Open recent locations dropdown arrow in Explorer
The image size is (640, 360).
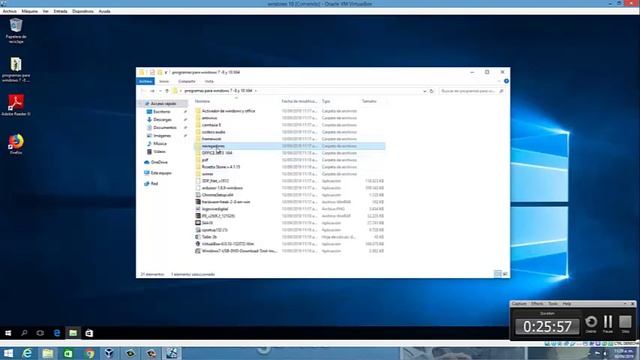coord(160,91)
